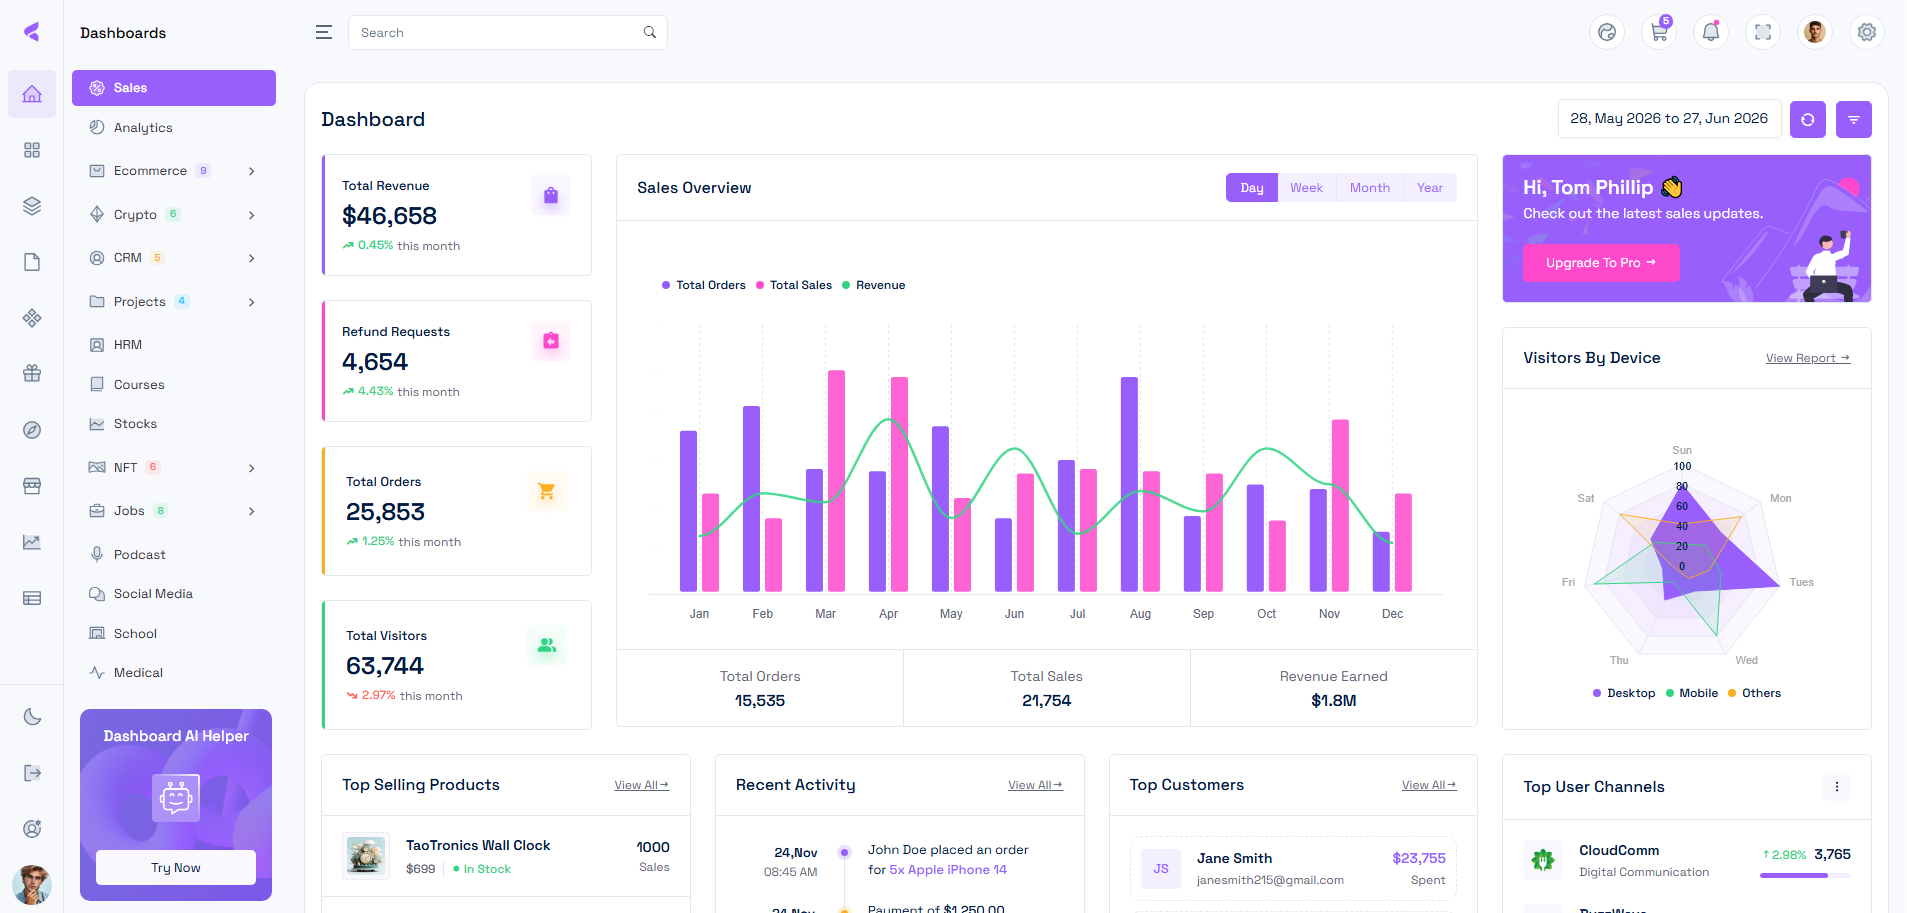1907x913 pixels.
Task: Open the apps grid rail icon
Action: coord(32,150)
